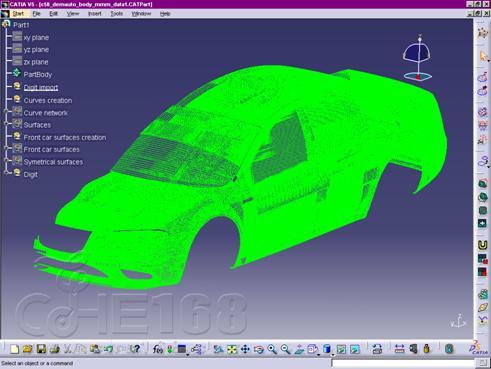Click the What's This help icon
This screenshot has width=491, height=369.
pos(135,349)
